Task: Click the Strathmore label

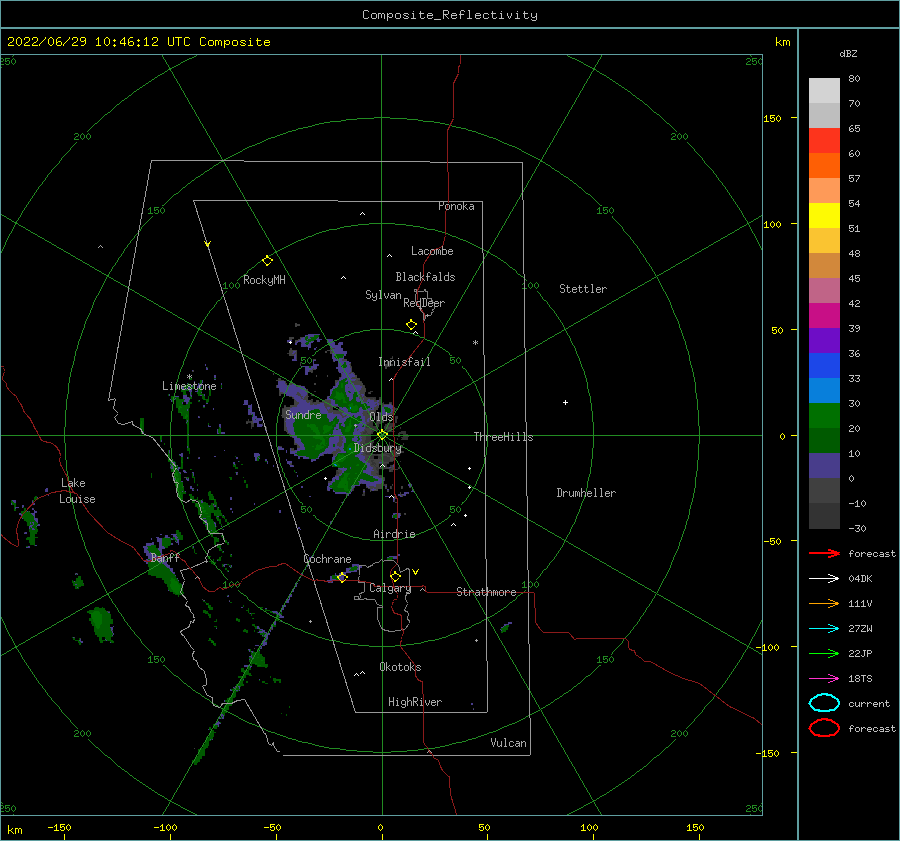Action: point(486,592)
